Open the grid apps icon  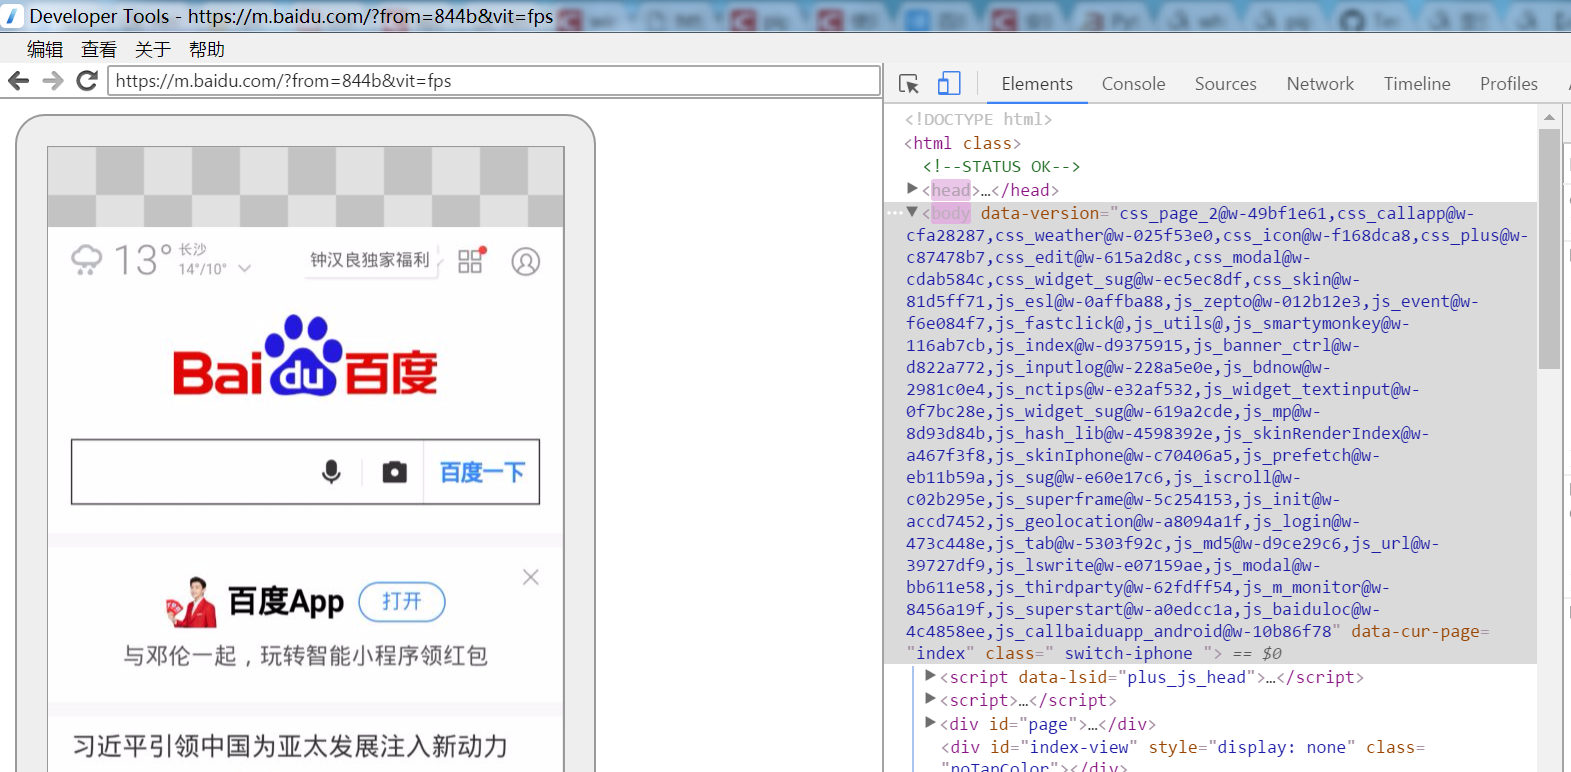pyautogui.click(x=470, y=261)
